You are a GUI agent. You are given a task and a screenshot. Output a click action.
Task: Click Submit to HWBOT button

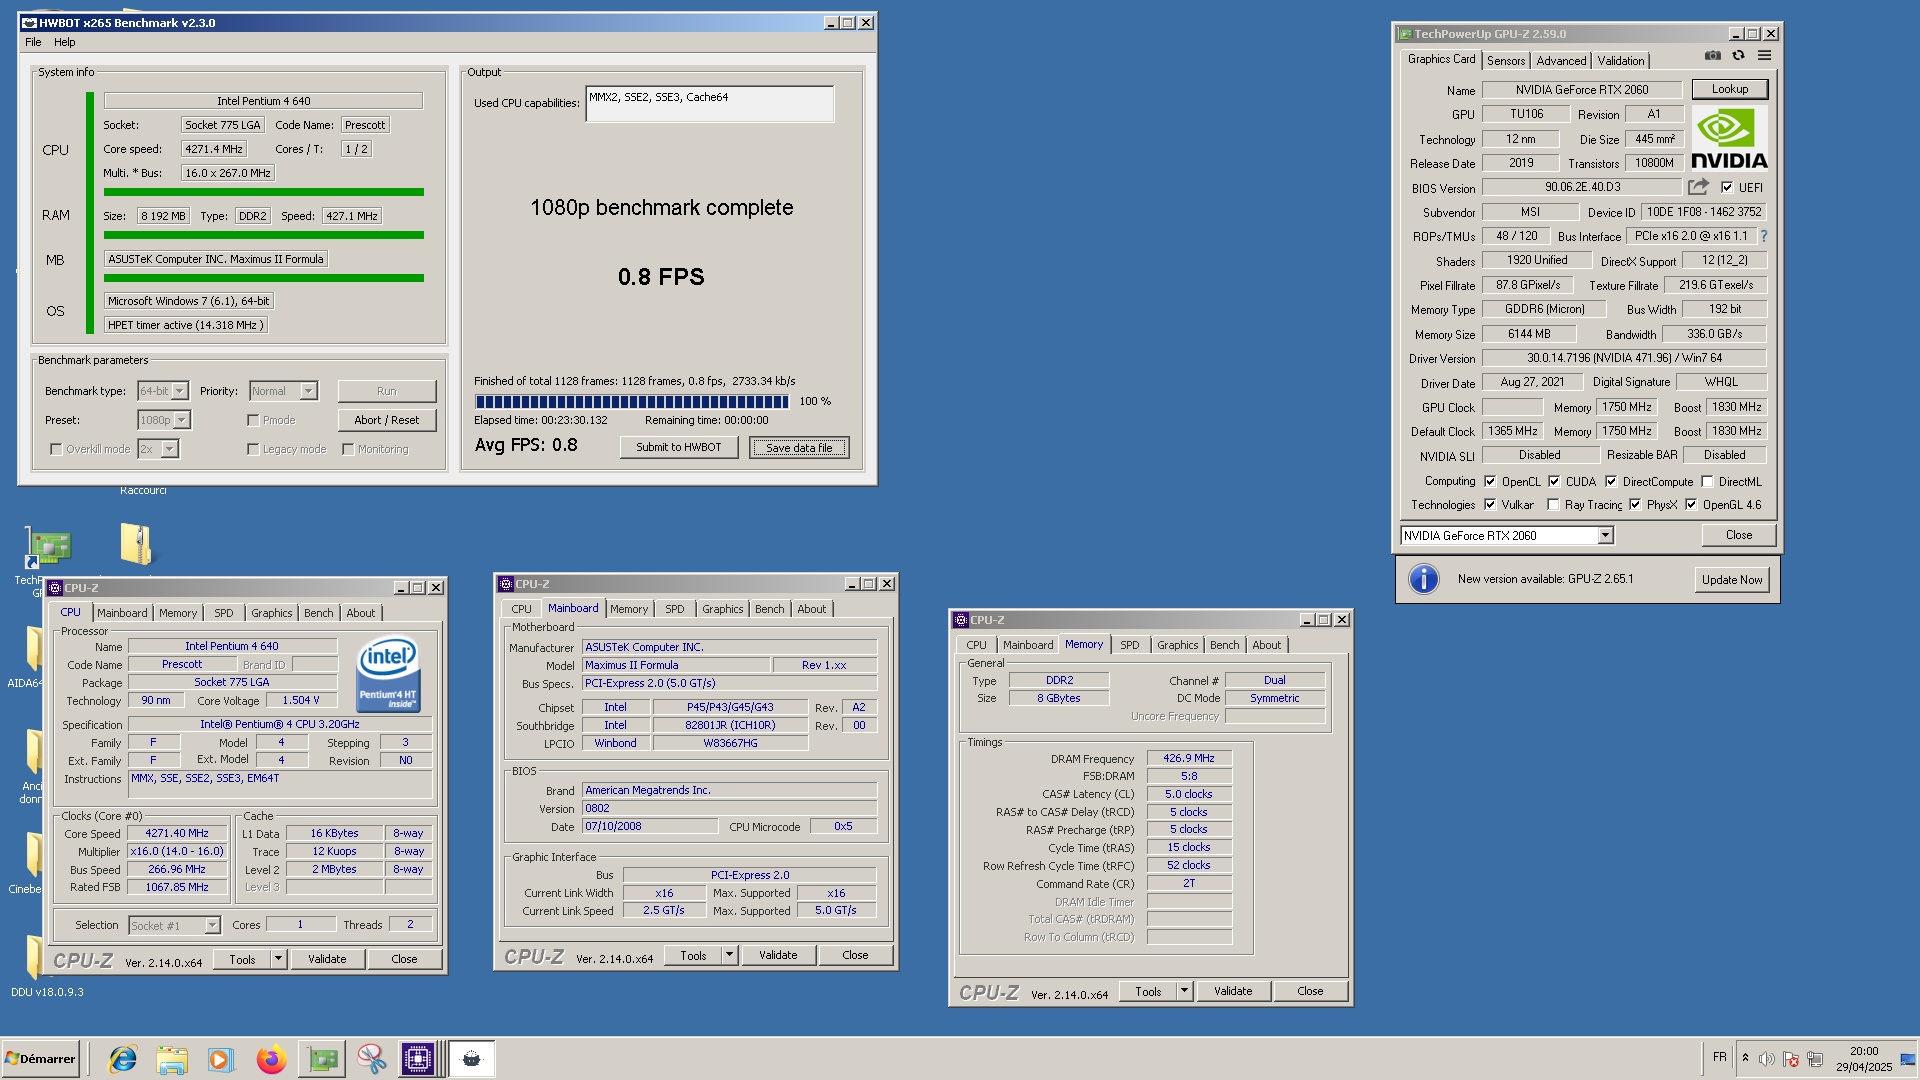[x=678, y=447]
